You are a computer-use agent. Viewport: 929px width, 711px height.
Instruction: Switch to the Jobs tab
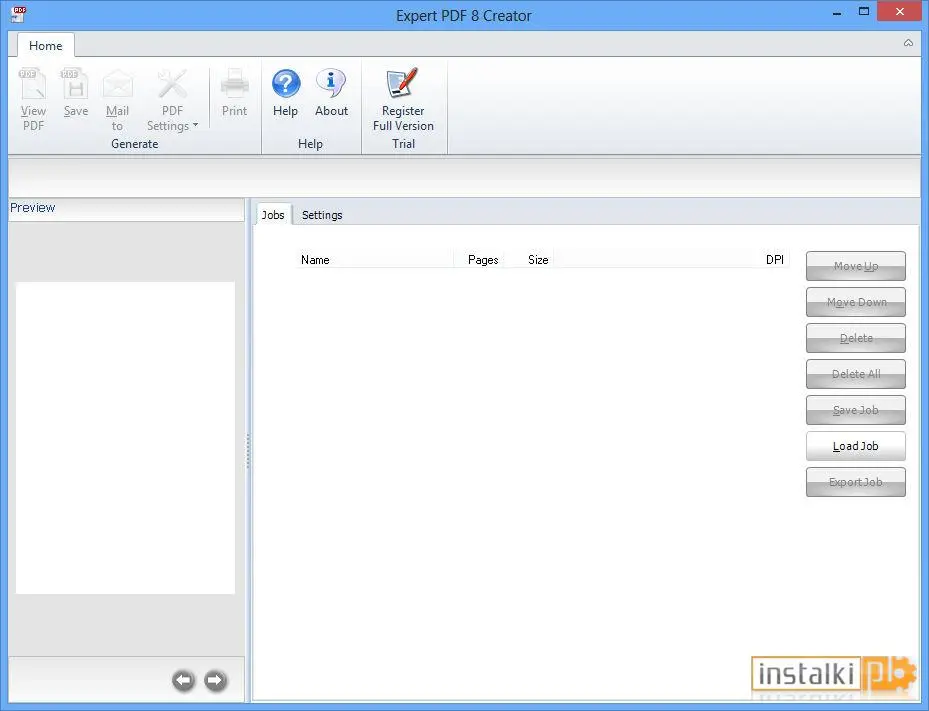[273, 214]
